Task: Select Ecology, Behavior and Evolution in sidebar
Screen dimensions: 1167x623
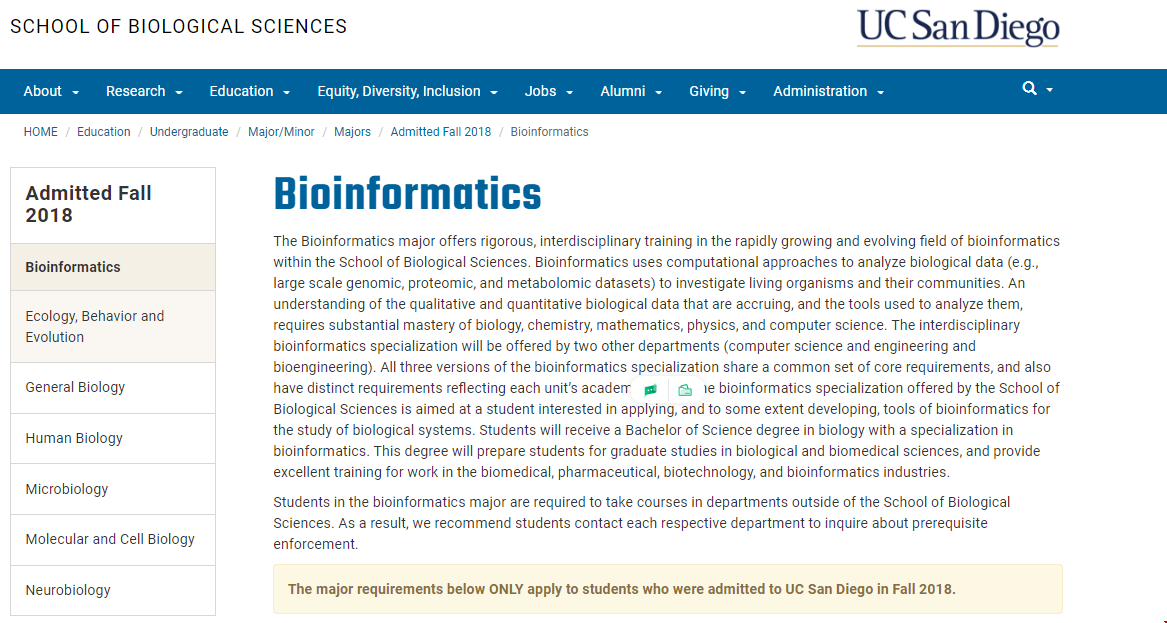Action: 94,325
